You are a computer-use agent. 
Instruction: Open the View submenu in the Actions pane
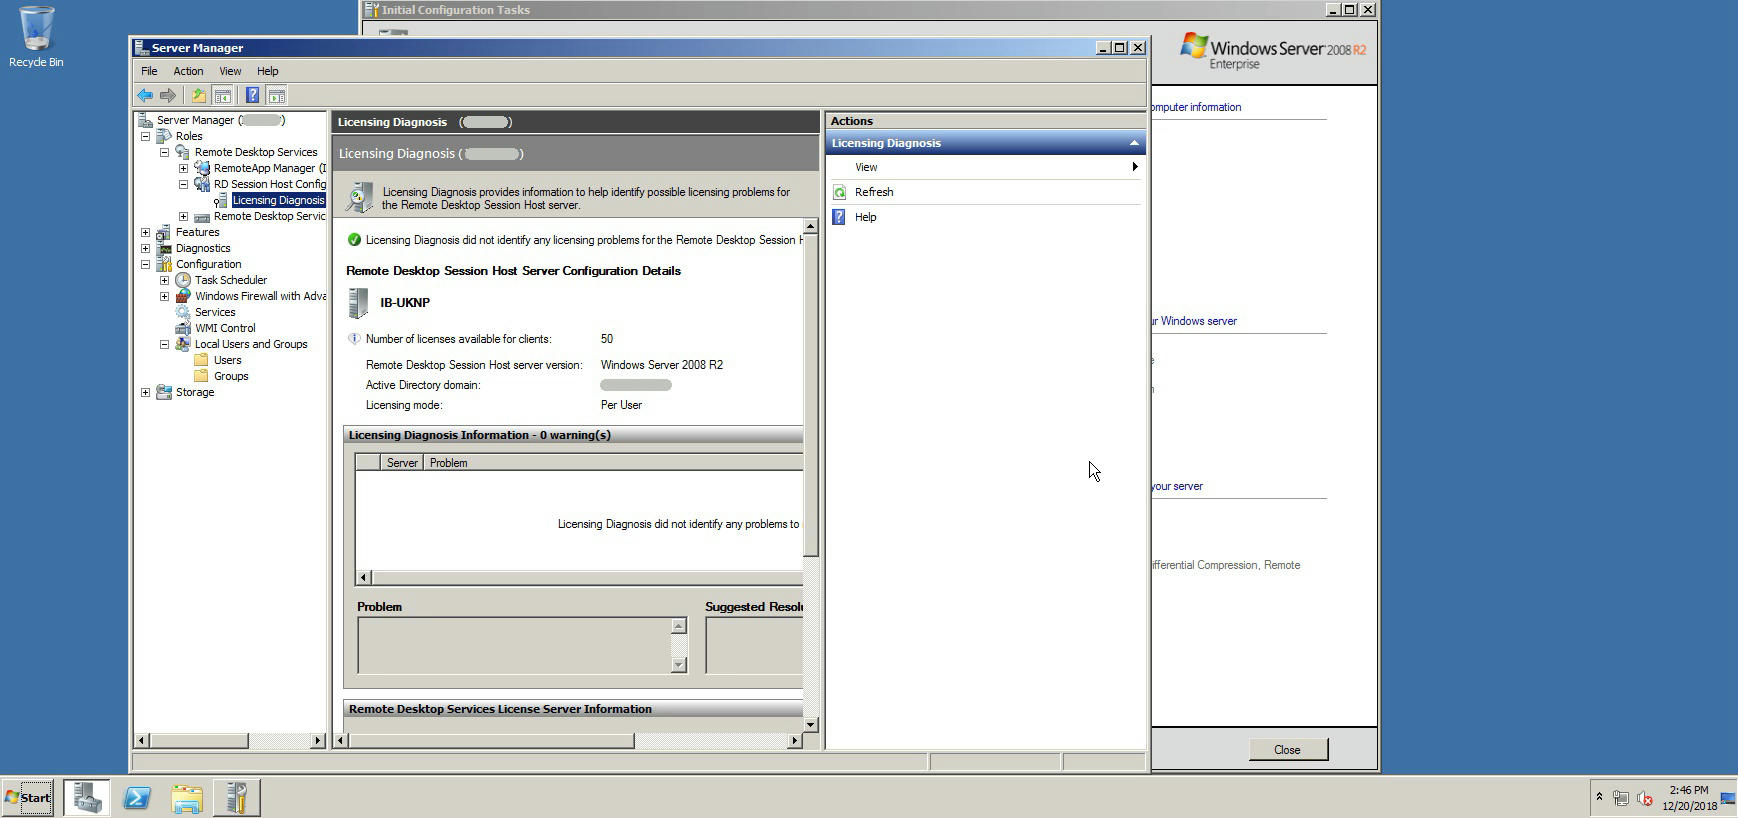866,167
